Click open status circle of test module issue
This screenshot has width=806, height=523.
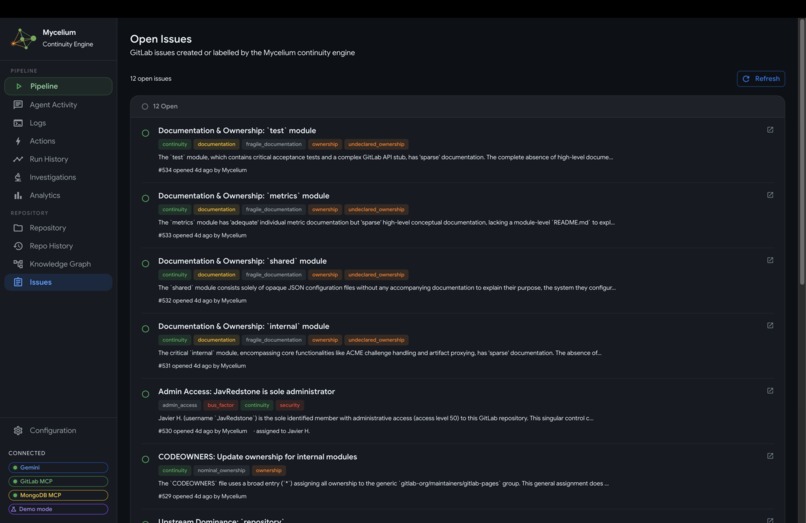coord(145,133)
